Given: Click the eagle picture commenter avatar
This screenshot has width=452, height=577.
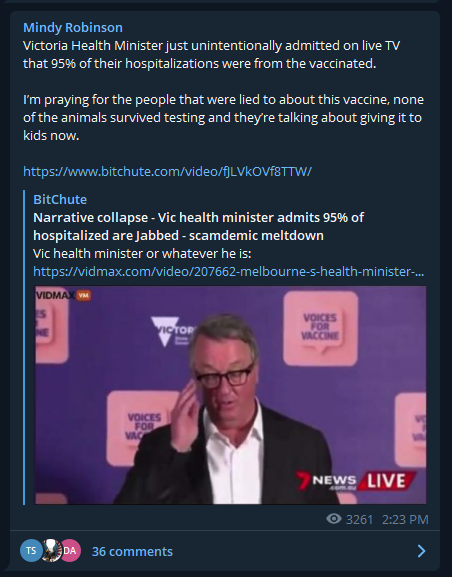Looking at the screenshot, I should [x=51, y=551].
